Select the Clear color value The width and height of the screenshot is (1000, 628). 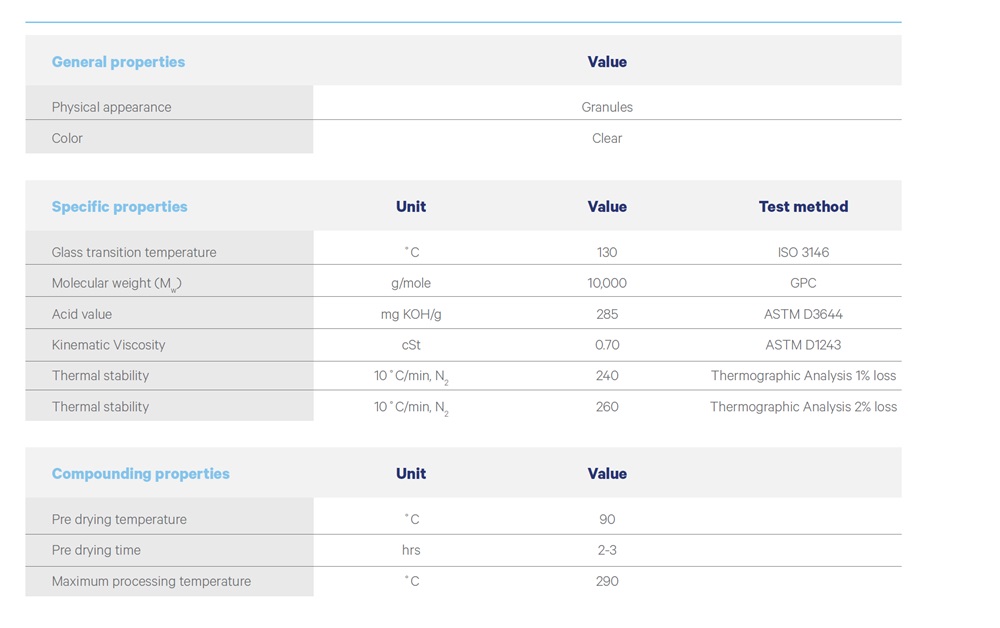[607, 138]
